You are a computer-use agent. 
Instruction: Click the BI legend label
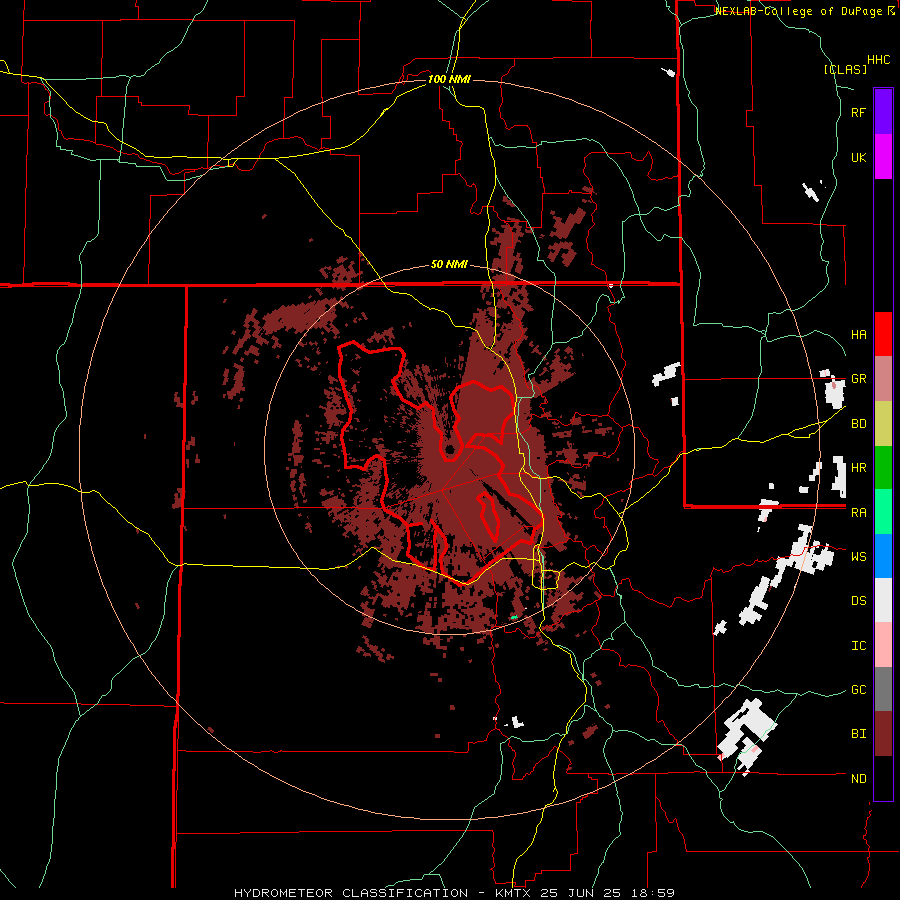click(x=859, y=734)
